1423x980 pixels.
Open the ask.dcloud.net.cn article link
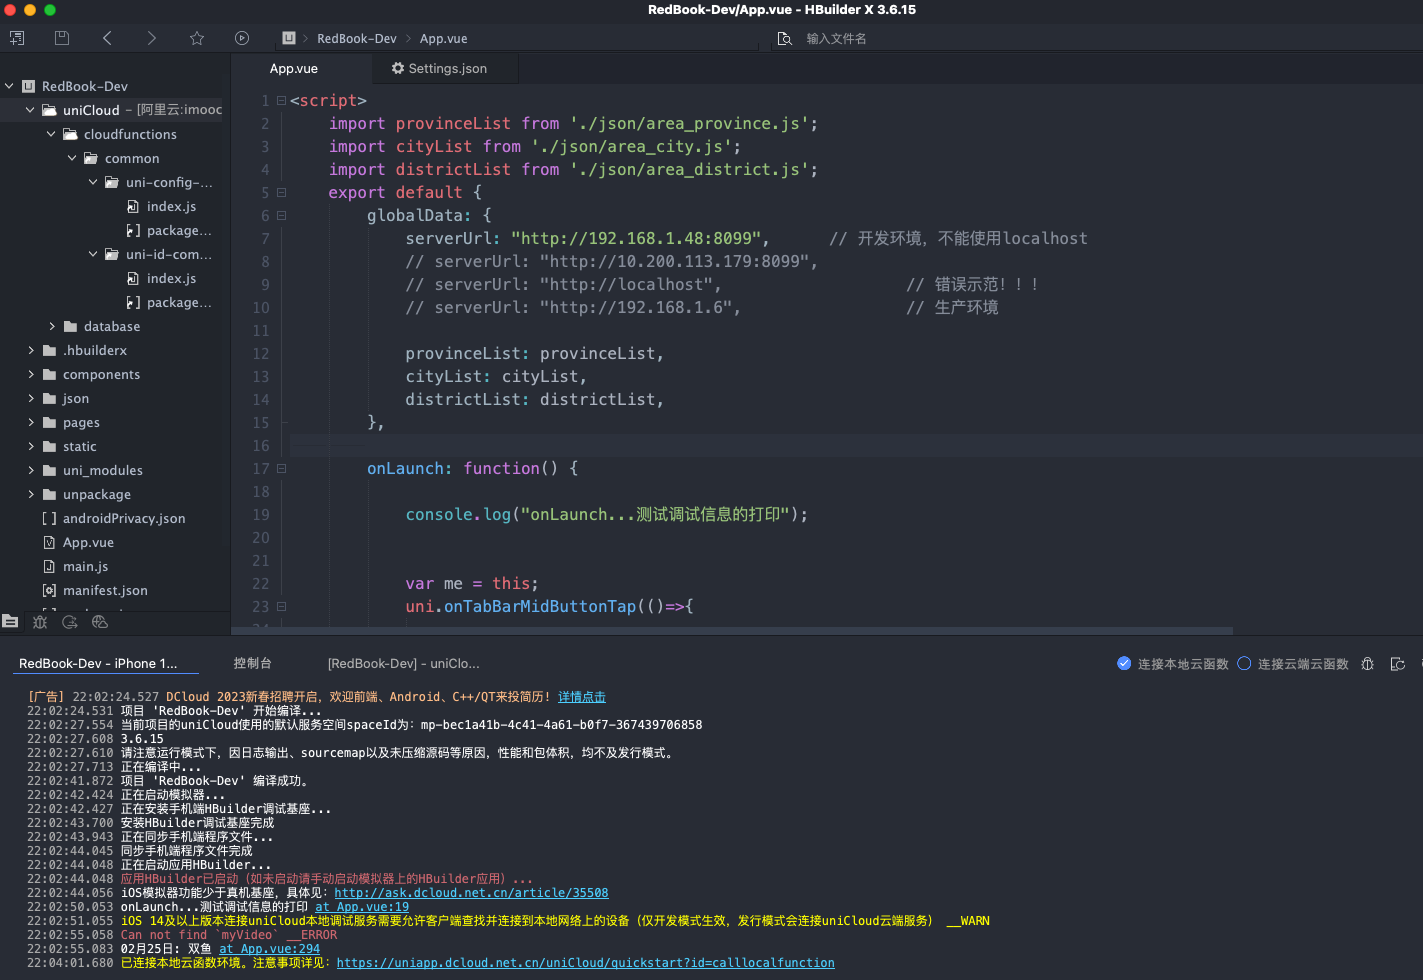coord(471,893)
